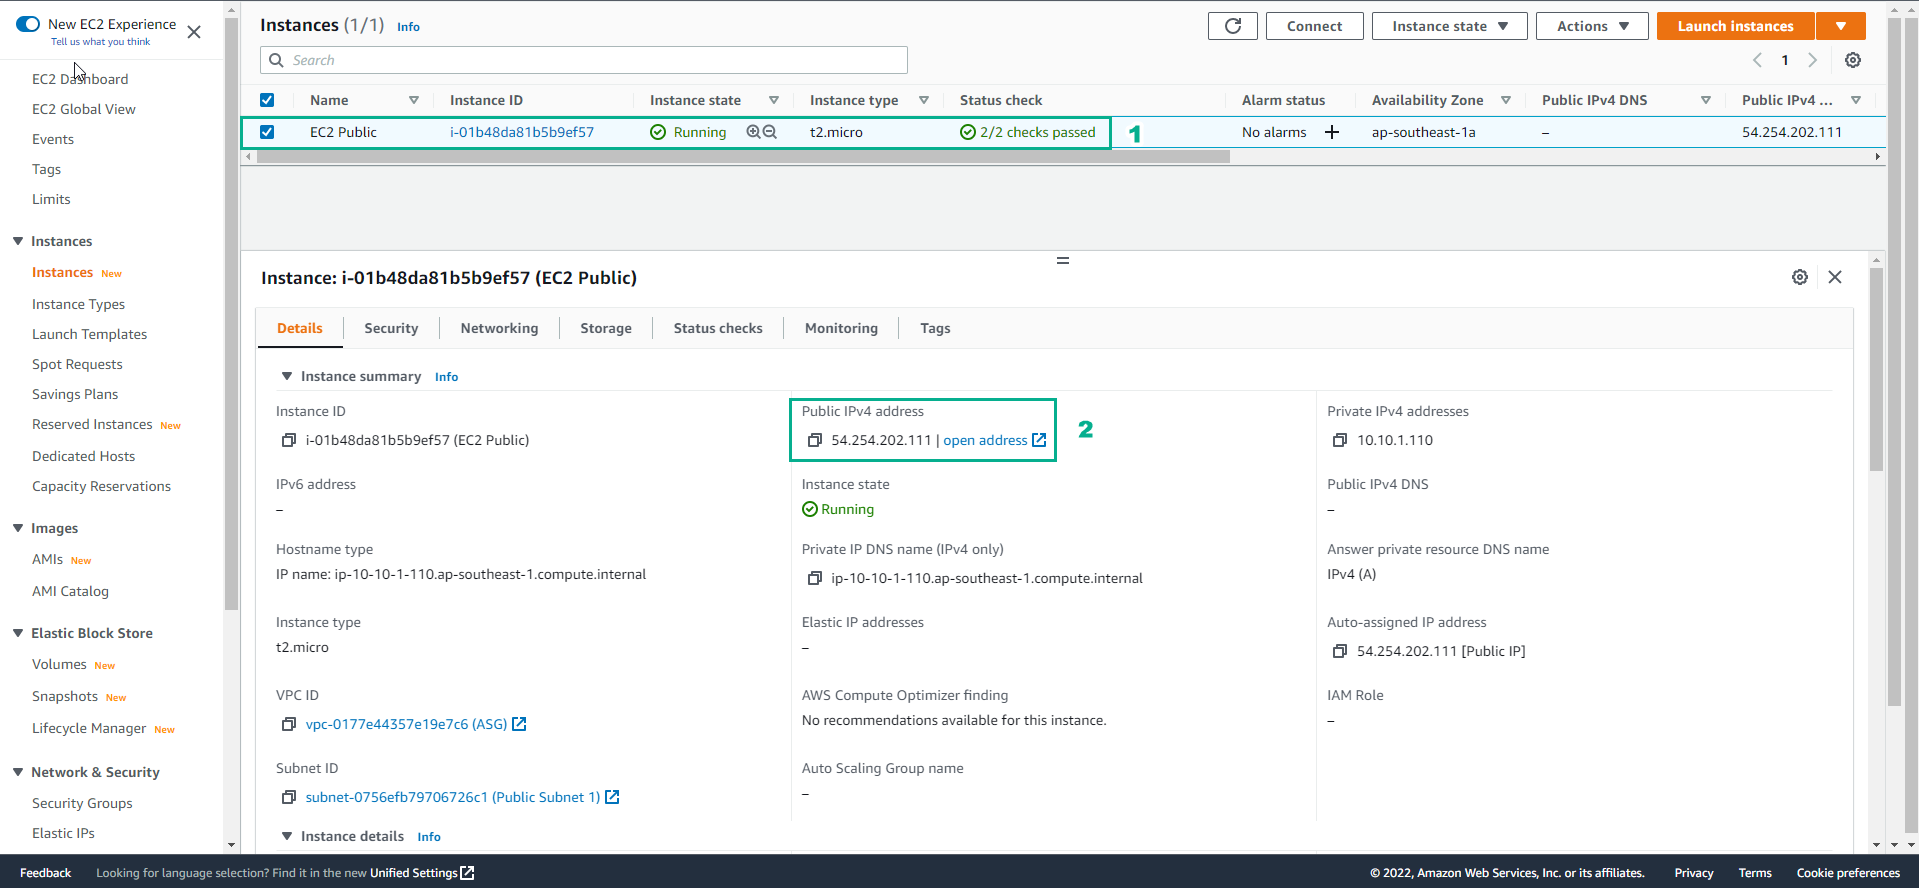This screenshot has width=1919, height=888.
Task: Collapse Elastic Block Store section
Action: point(18,633)
